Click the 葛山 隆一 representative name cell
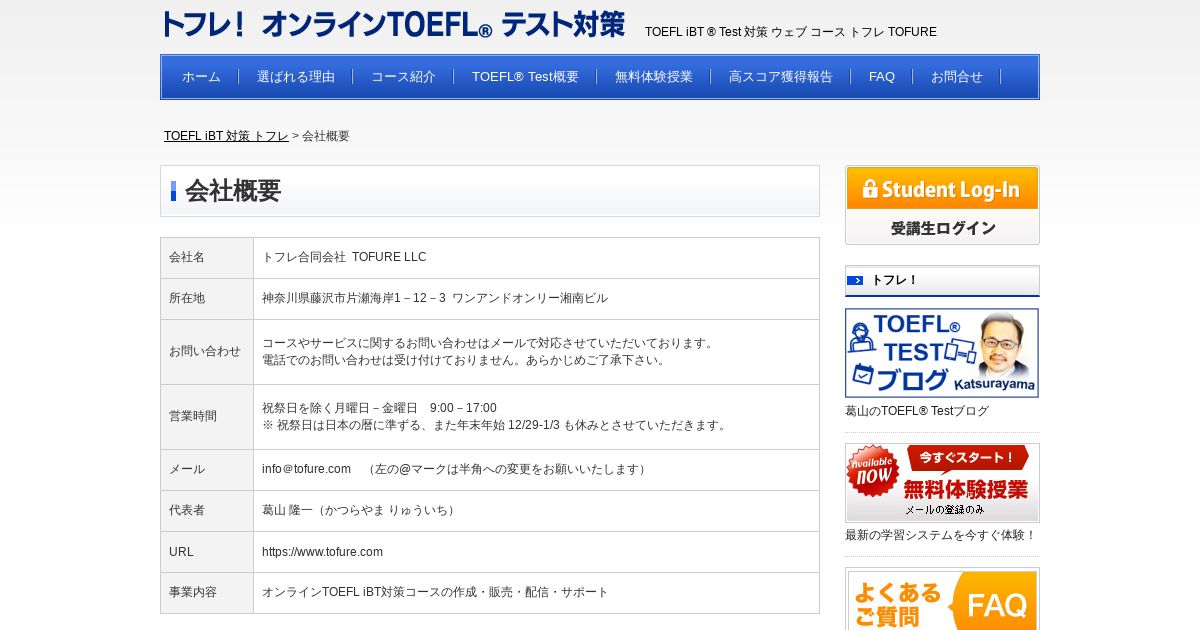The image size is (1200, 630). [x=536, y=511]
